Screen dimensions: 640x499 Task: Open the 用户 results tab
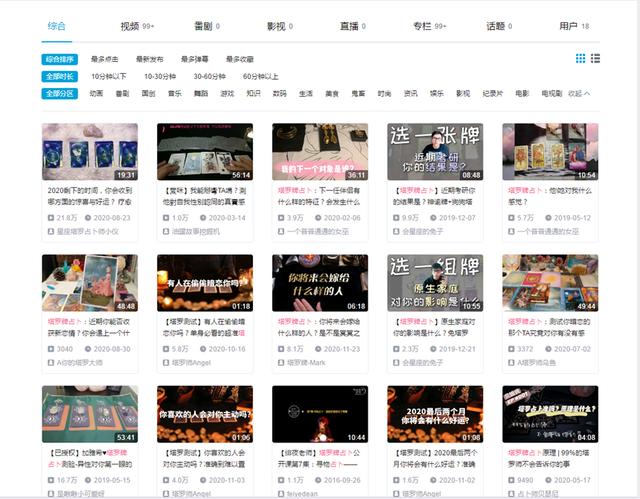572,26
